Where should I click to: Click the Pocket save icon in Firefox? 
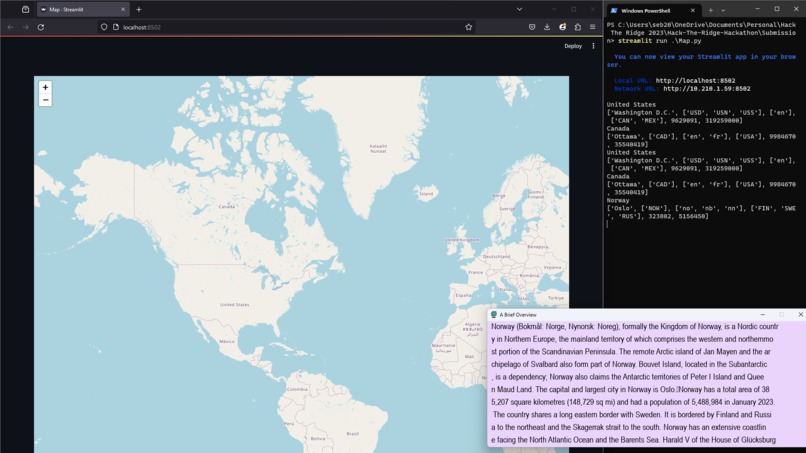[532, 27]
